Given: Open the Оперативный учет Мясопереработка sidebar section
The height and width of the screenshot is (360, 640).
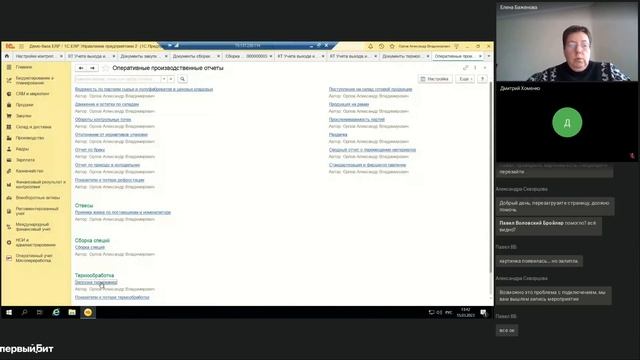Looking at the screenshot, I should pos(34,258).
